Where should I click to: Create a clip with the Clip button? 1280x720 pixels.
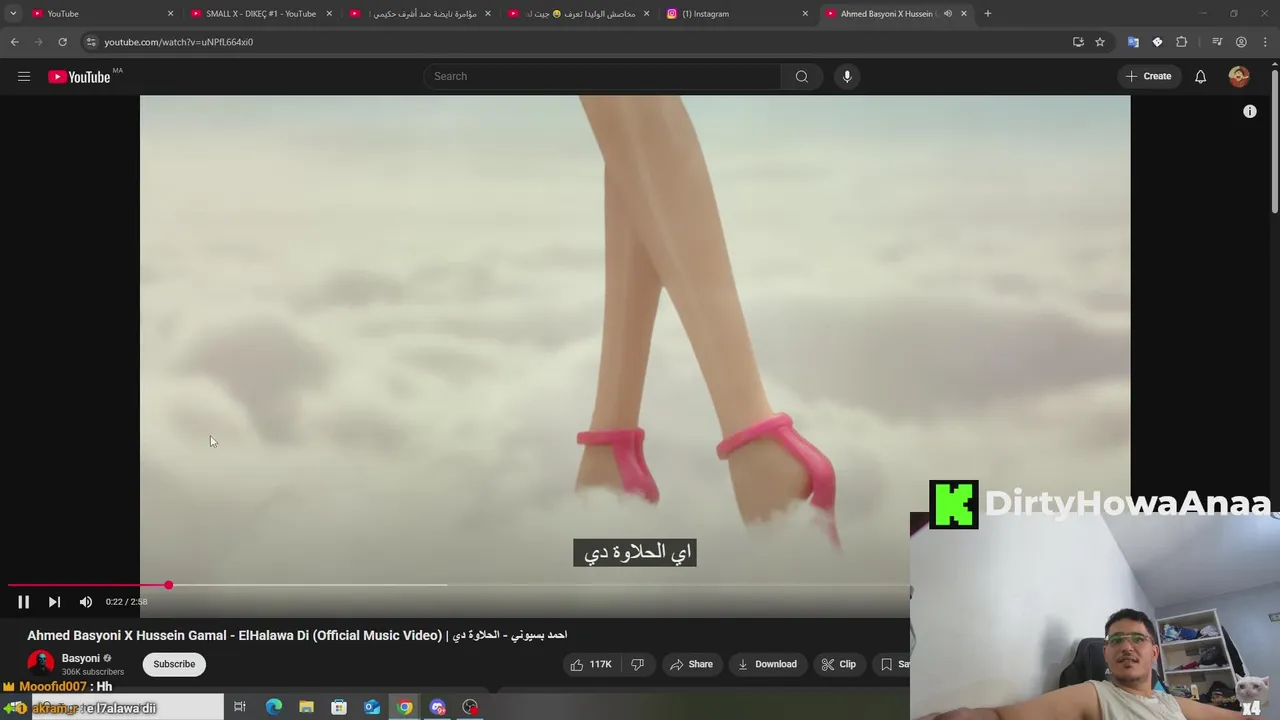click(x=838, y=664)
